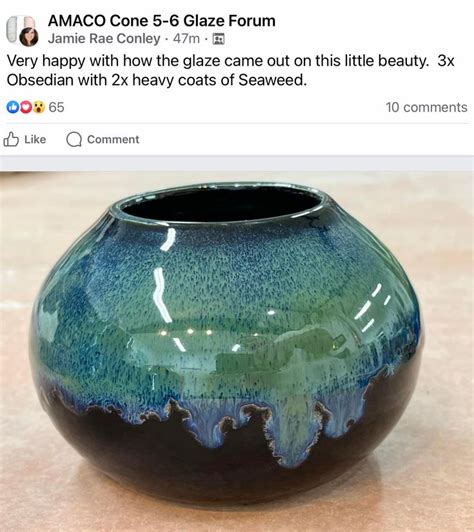The height and width of the screenshot is (532, 474).
Task: Open Jamie Rae Conley's round profile picture
Action: coord(29,37)
